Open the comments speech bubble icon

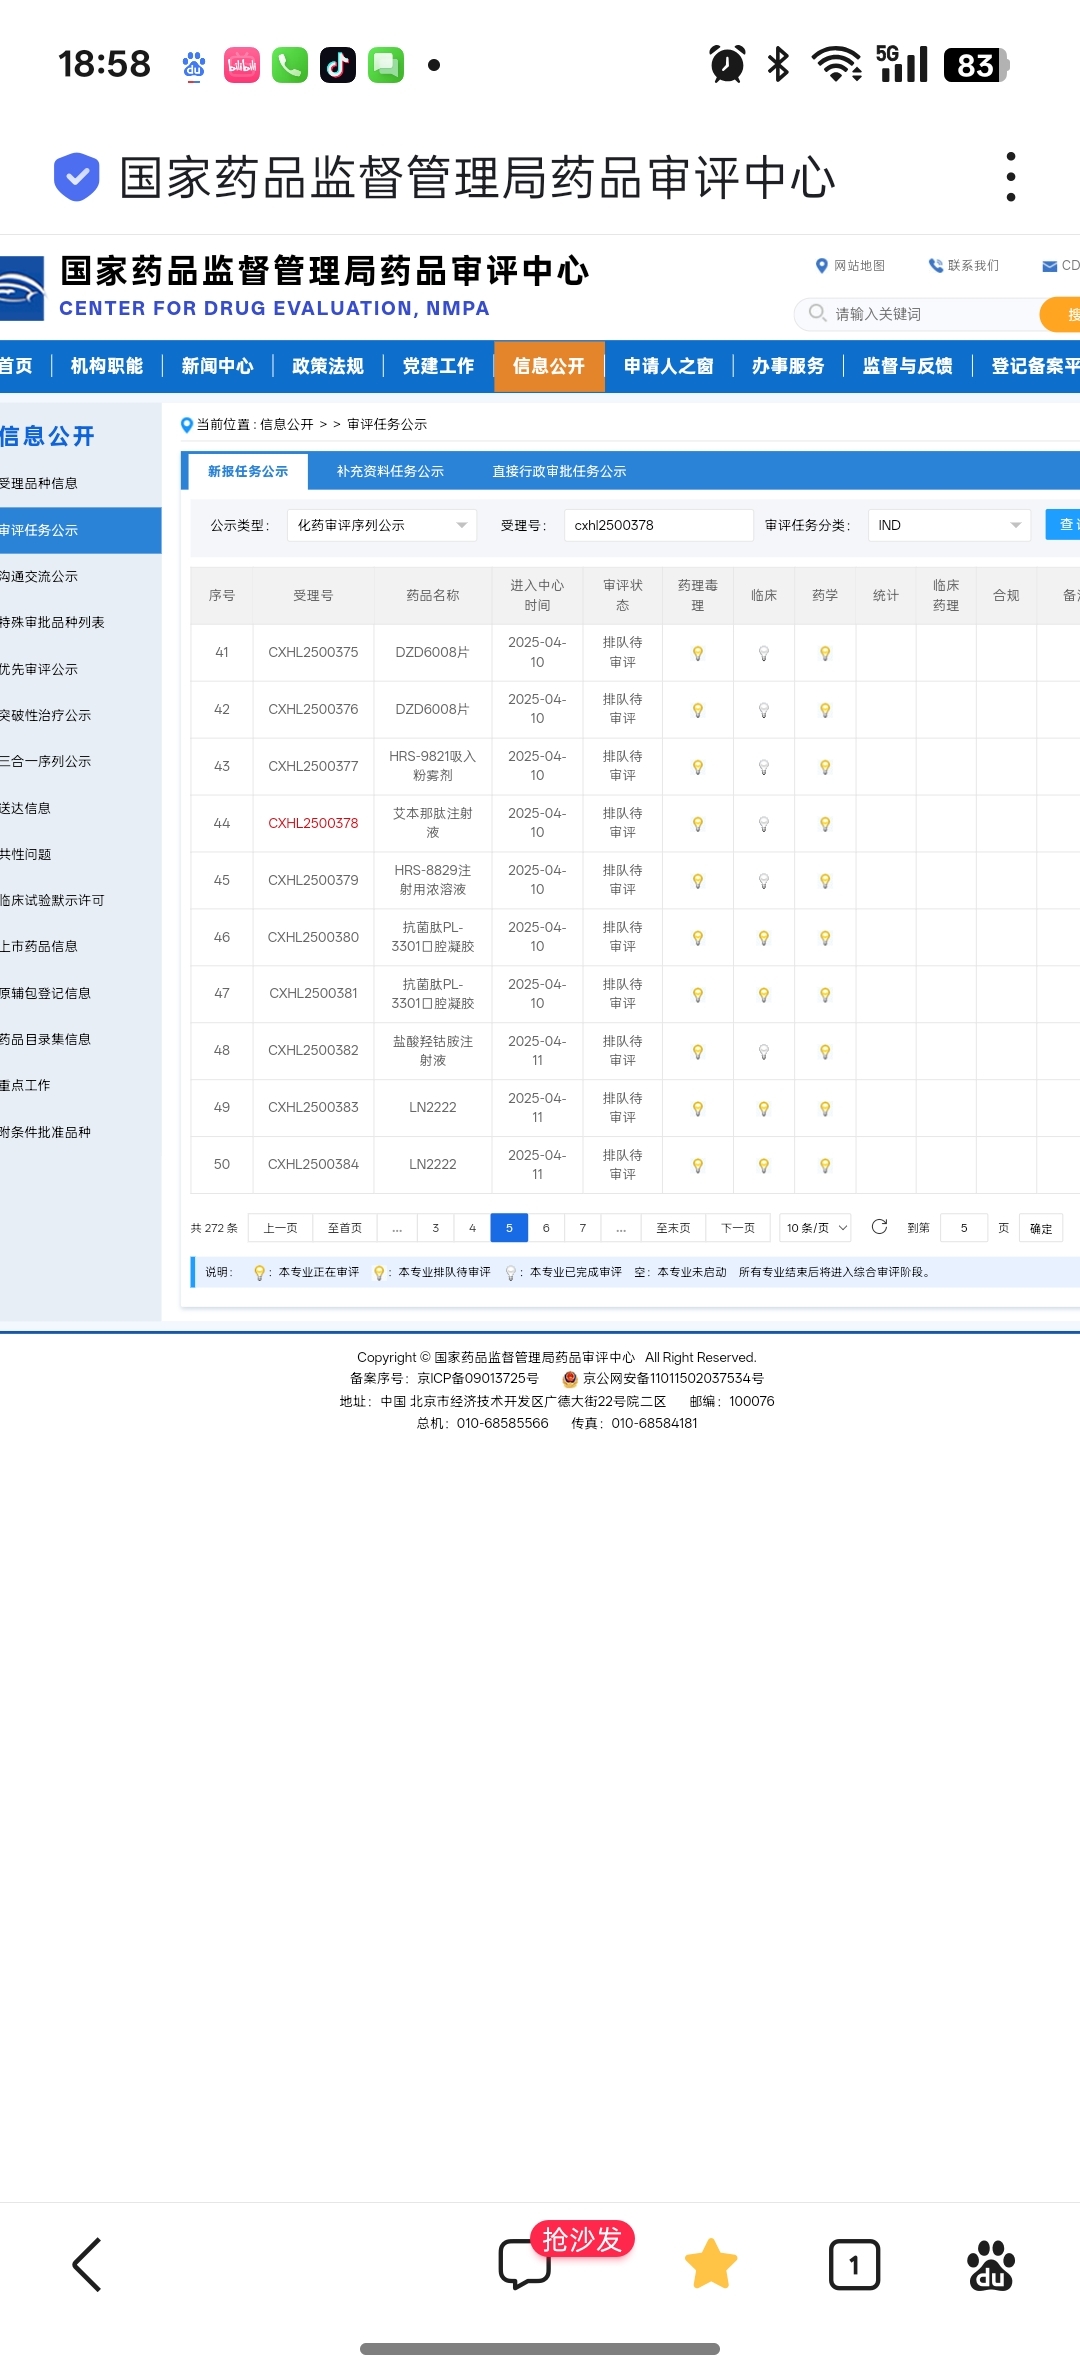[525, 2264]
